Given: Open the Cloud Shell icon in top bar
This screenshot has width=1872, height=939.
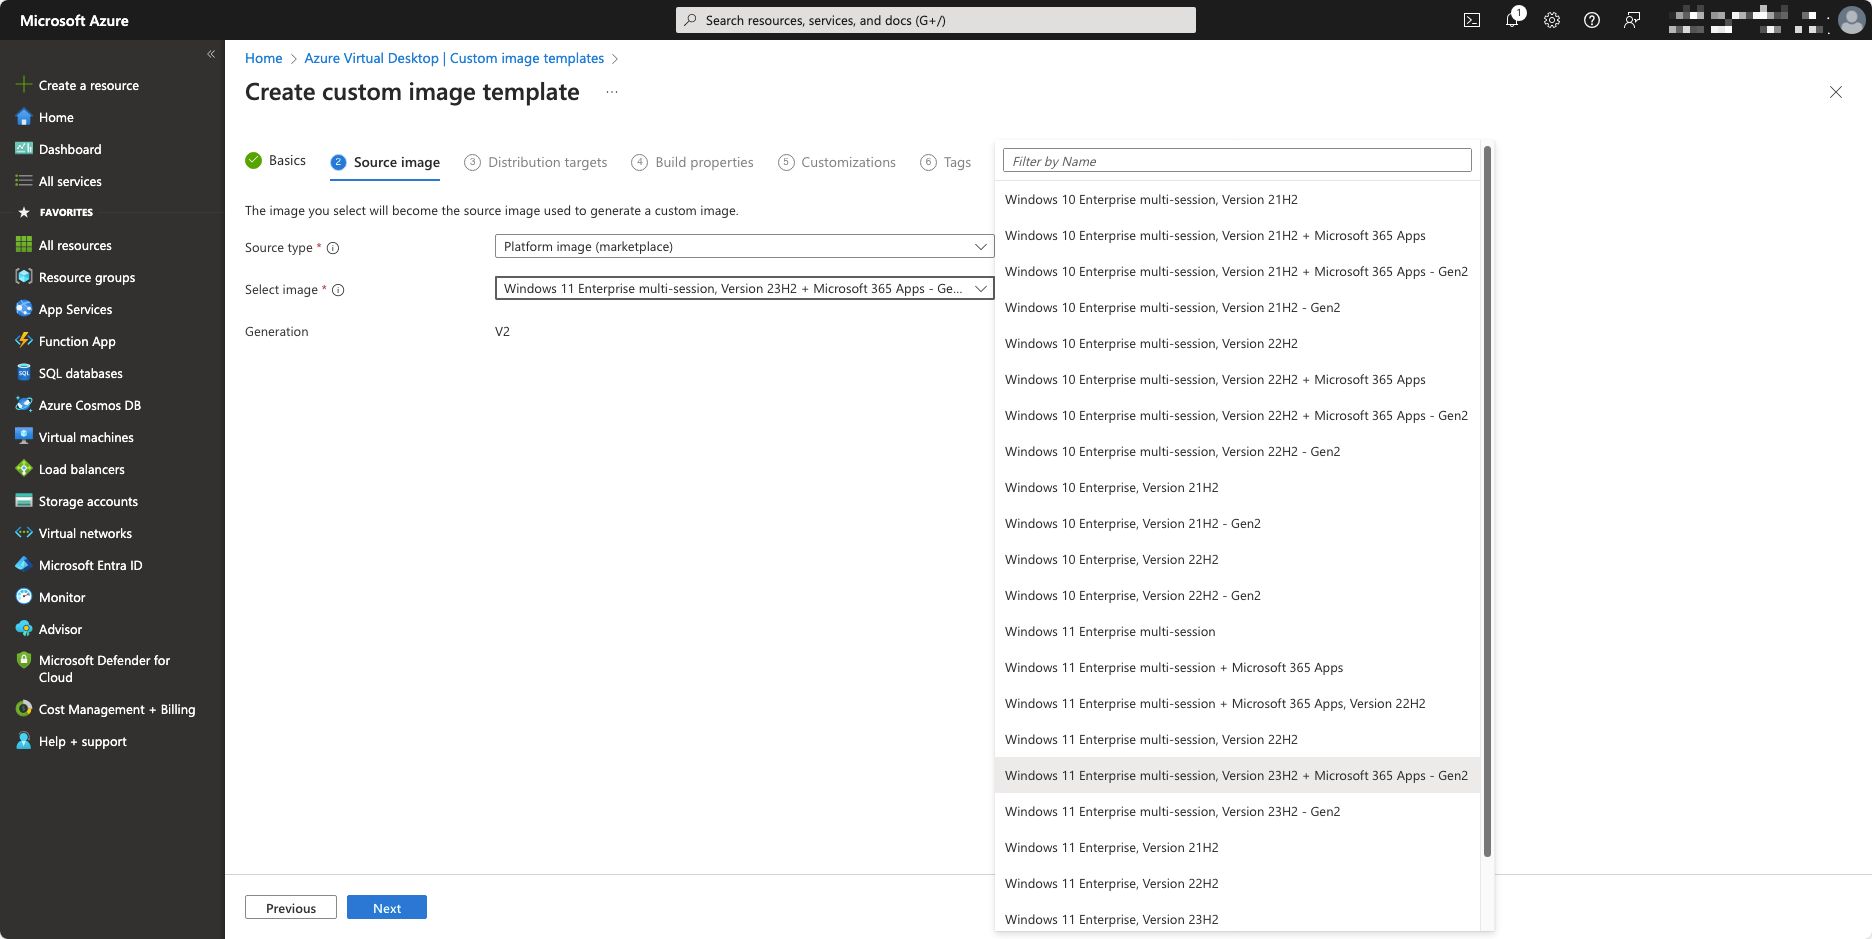Looking at the screenshot, I should [x=1472, y=20].
